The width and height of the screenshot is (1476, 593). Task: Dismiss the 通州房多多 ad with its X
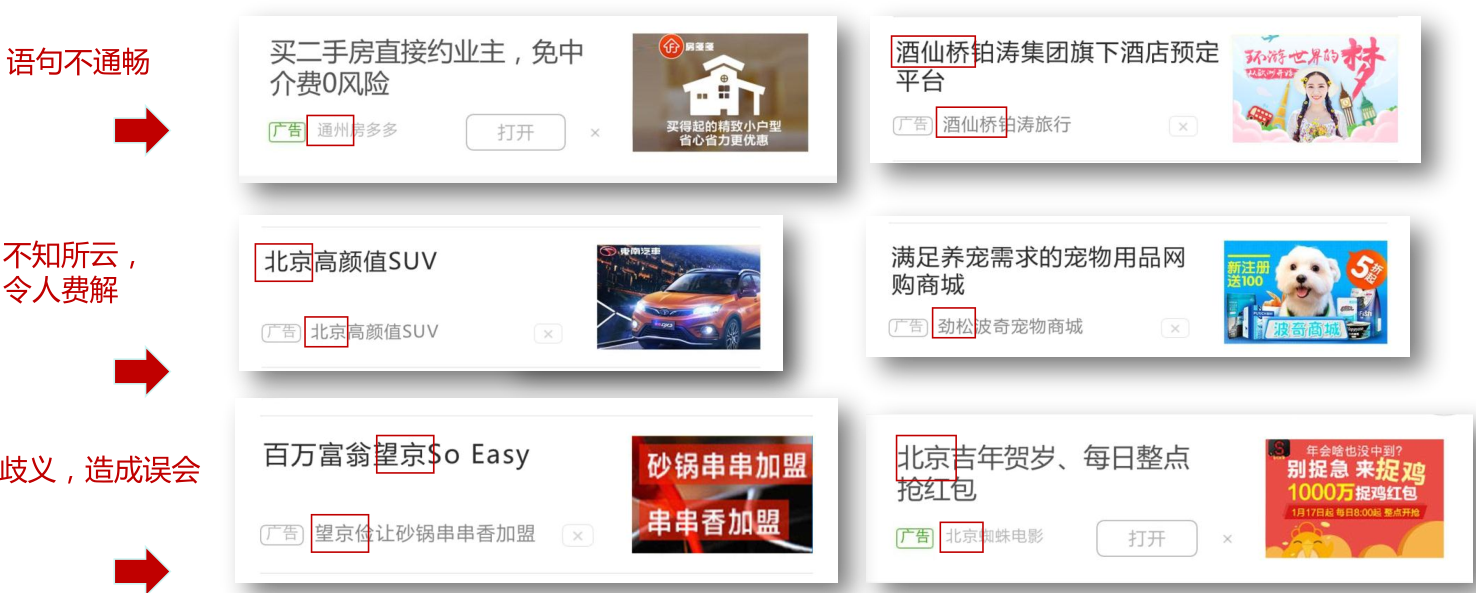click(x=595, y=132)
